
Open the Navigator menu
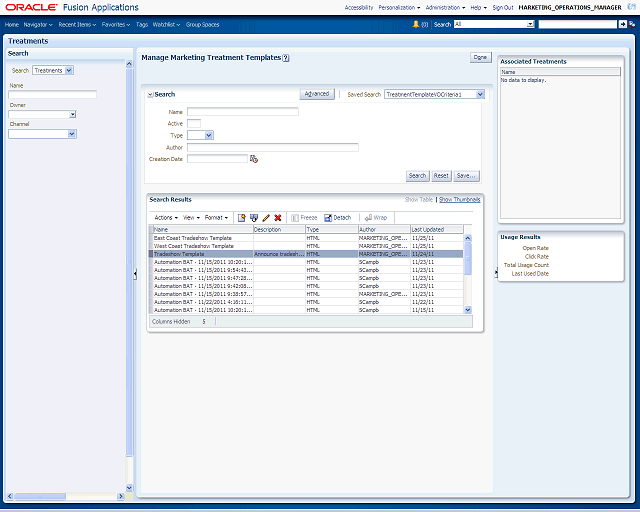pyautogui.click(x=38, y=24)
